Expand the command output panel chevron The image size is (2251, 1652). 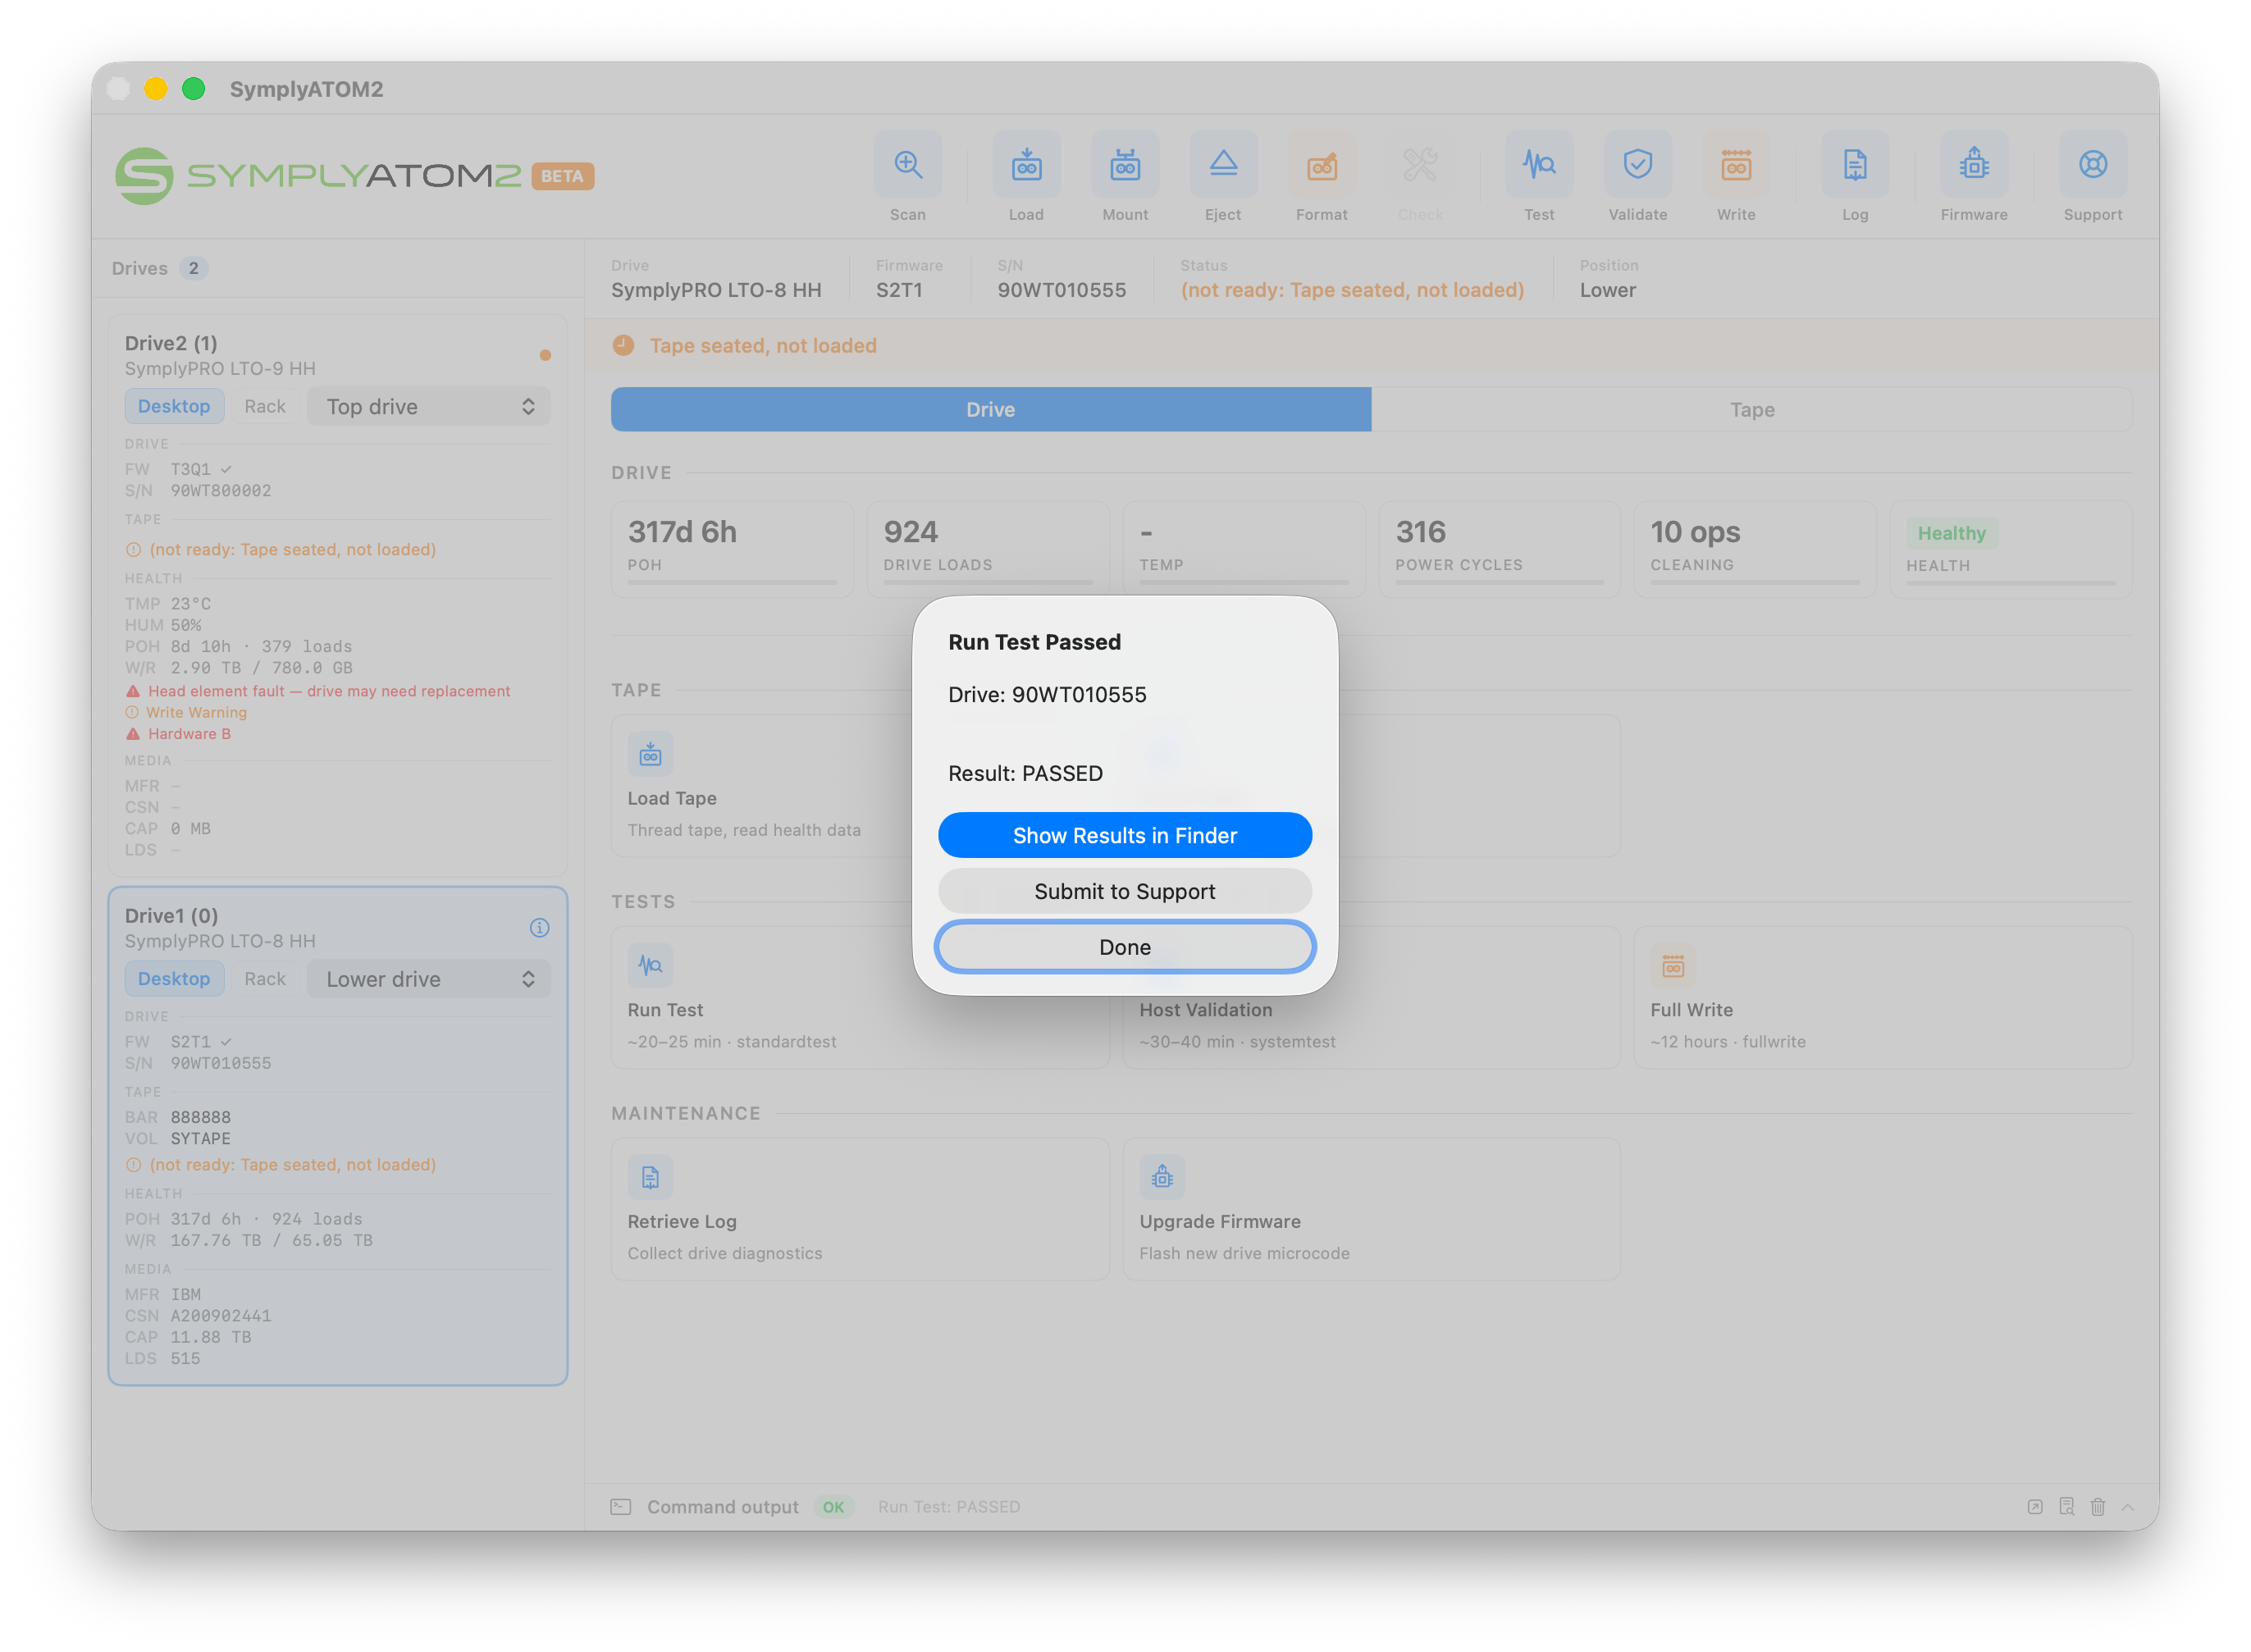pos(2128,1507)
